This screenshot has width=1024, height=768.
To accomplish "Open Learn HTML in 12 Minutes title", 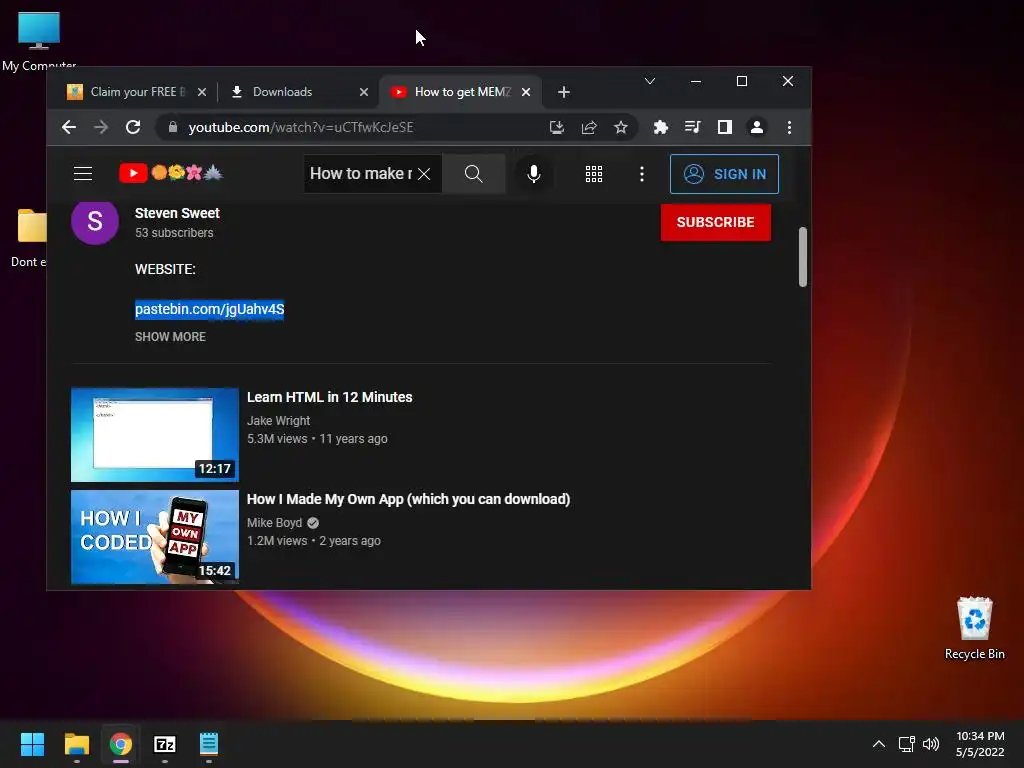I will (330, 397).
